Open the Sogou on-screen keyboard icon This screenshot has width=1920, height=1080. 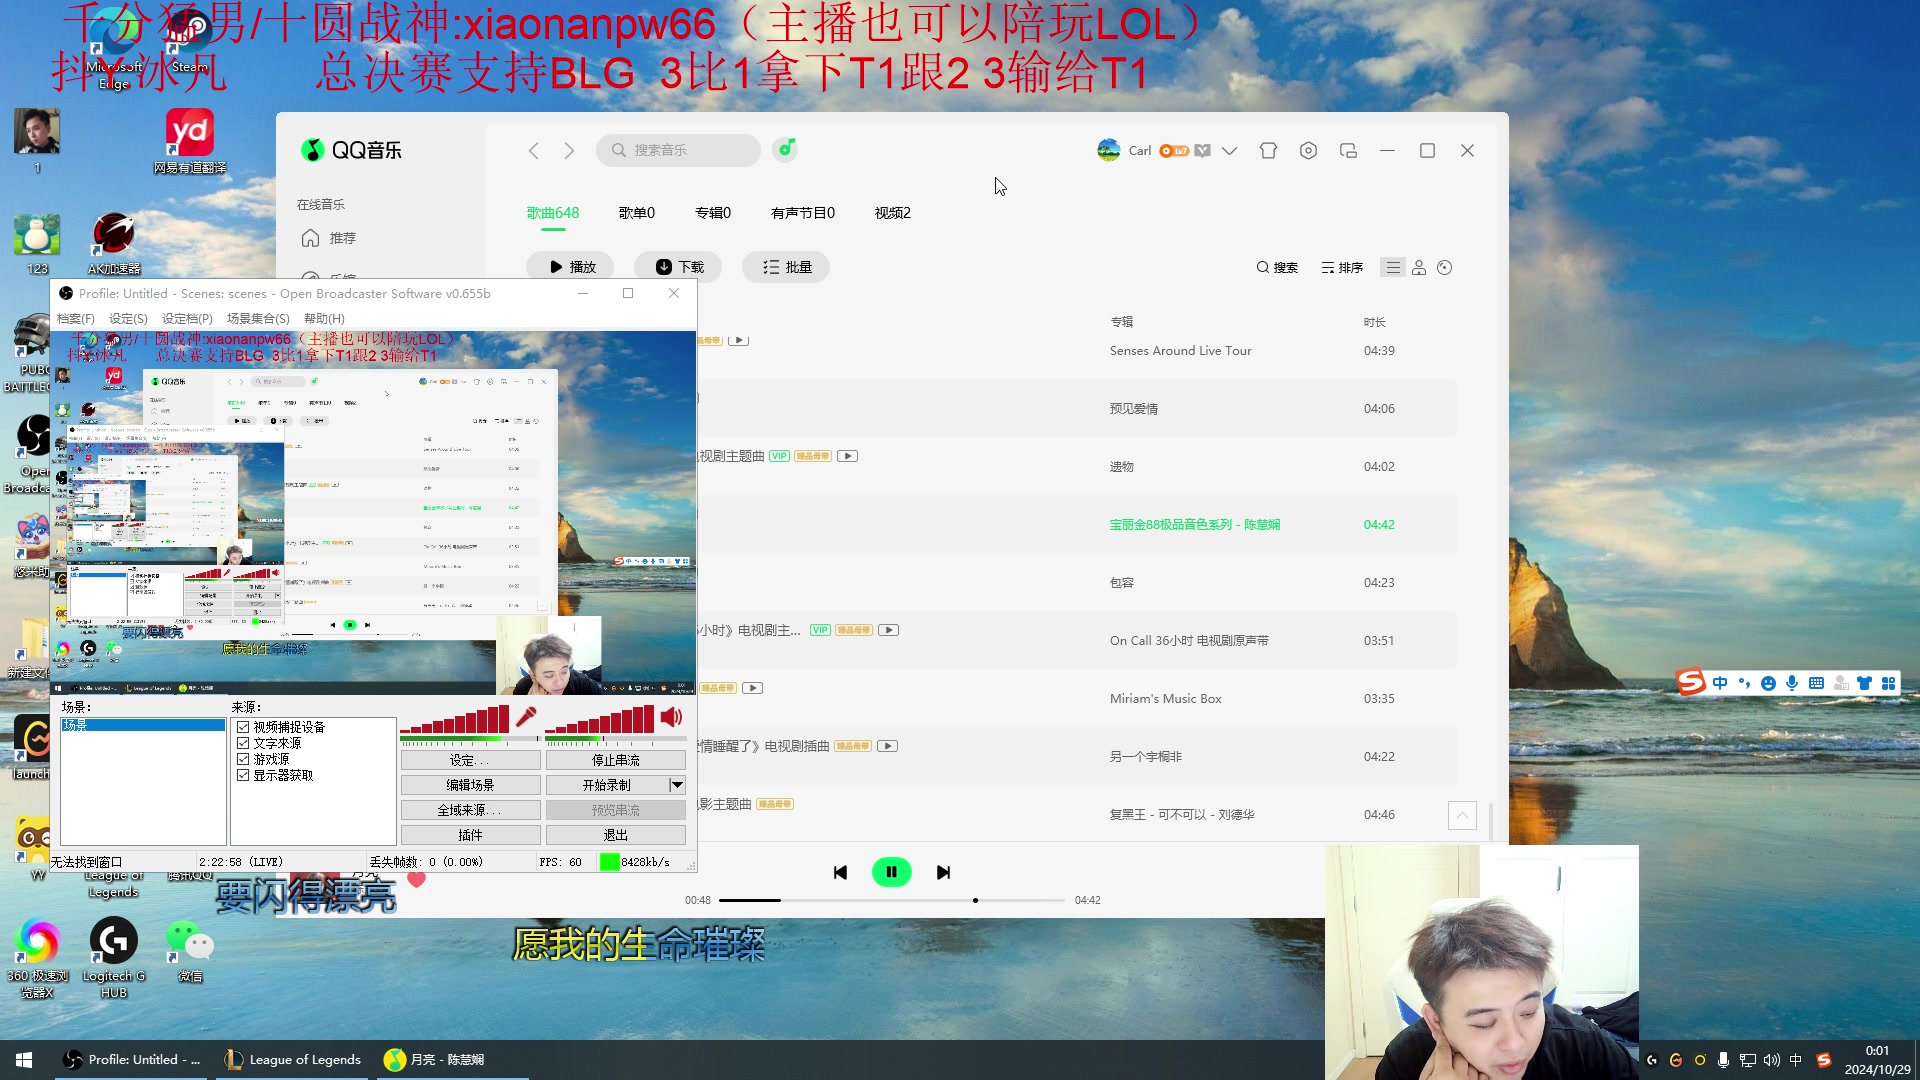pyautogui.click(x=1817, y=683)
